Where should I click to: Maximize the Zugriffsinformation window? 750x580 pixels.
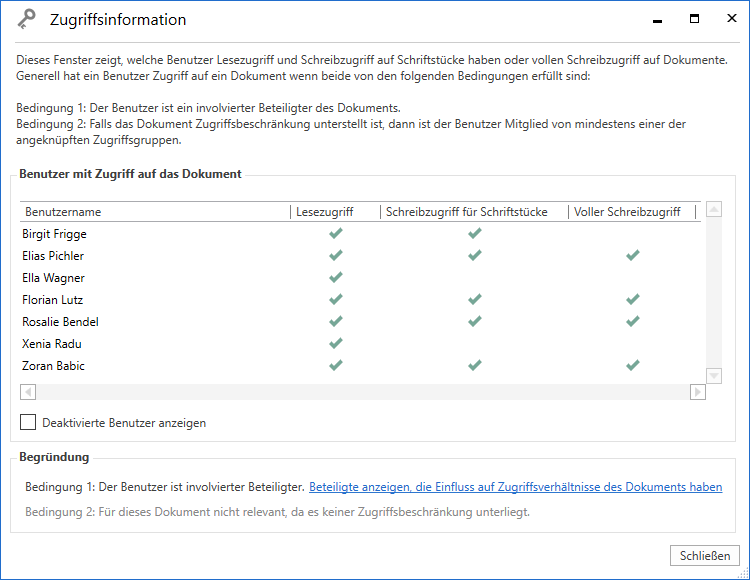point(694,19)
